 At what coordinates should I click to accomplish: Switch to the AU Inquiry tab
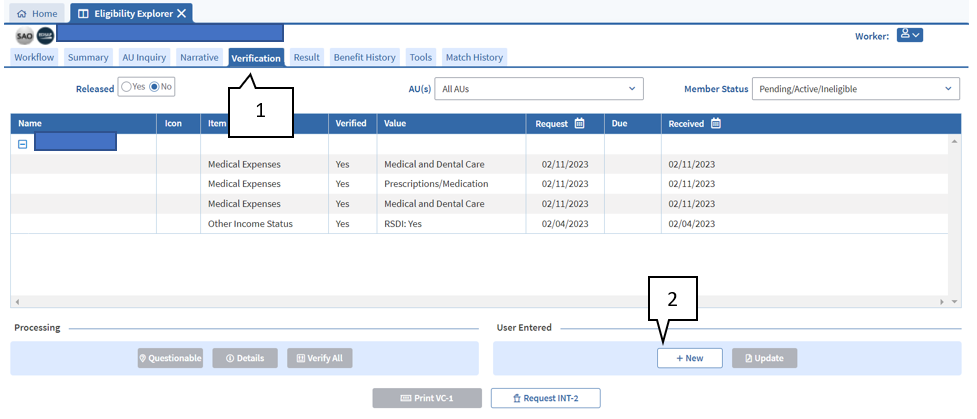[x=144, y=57]
